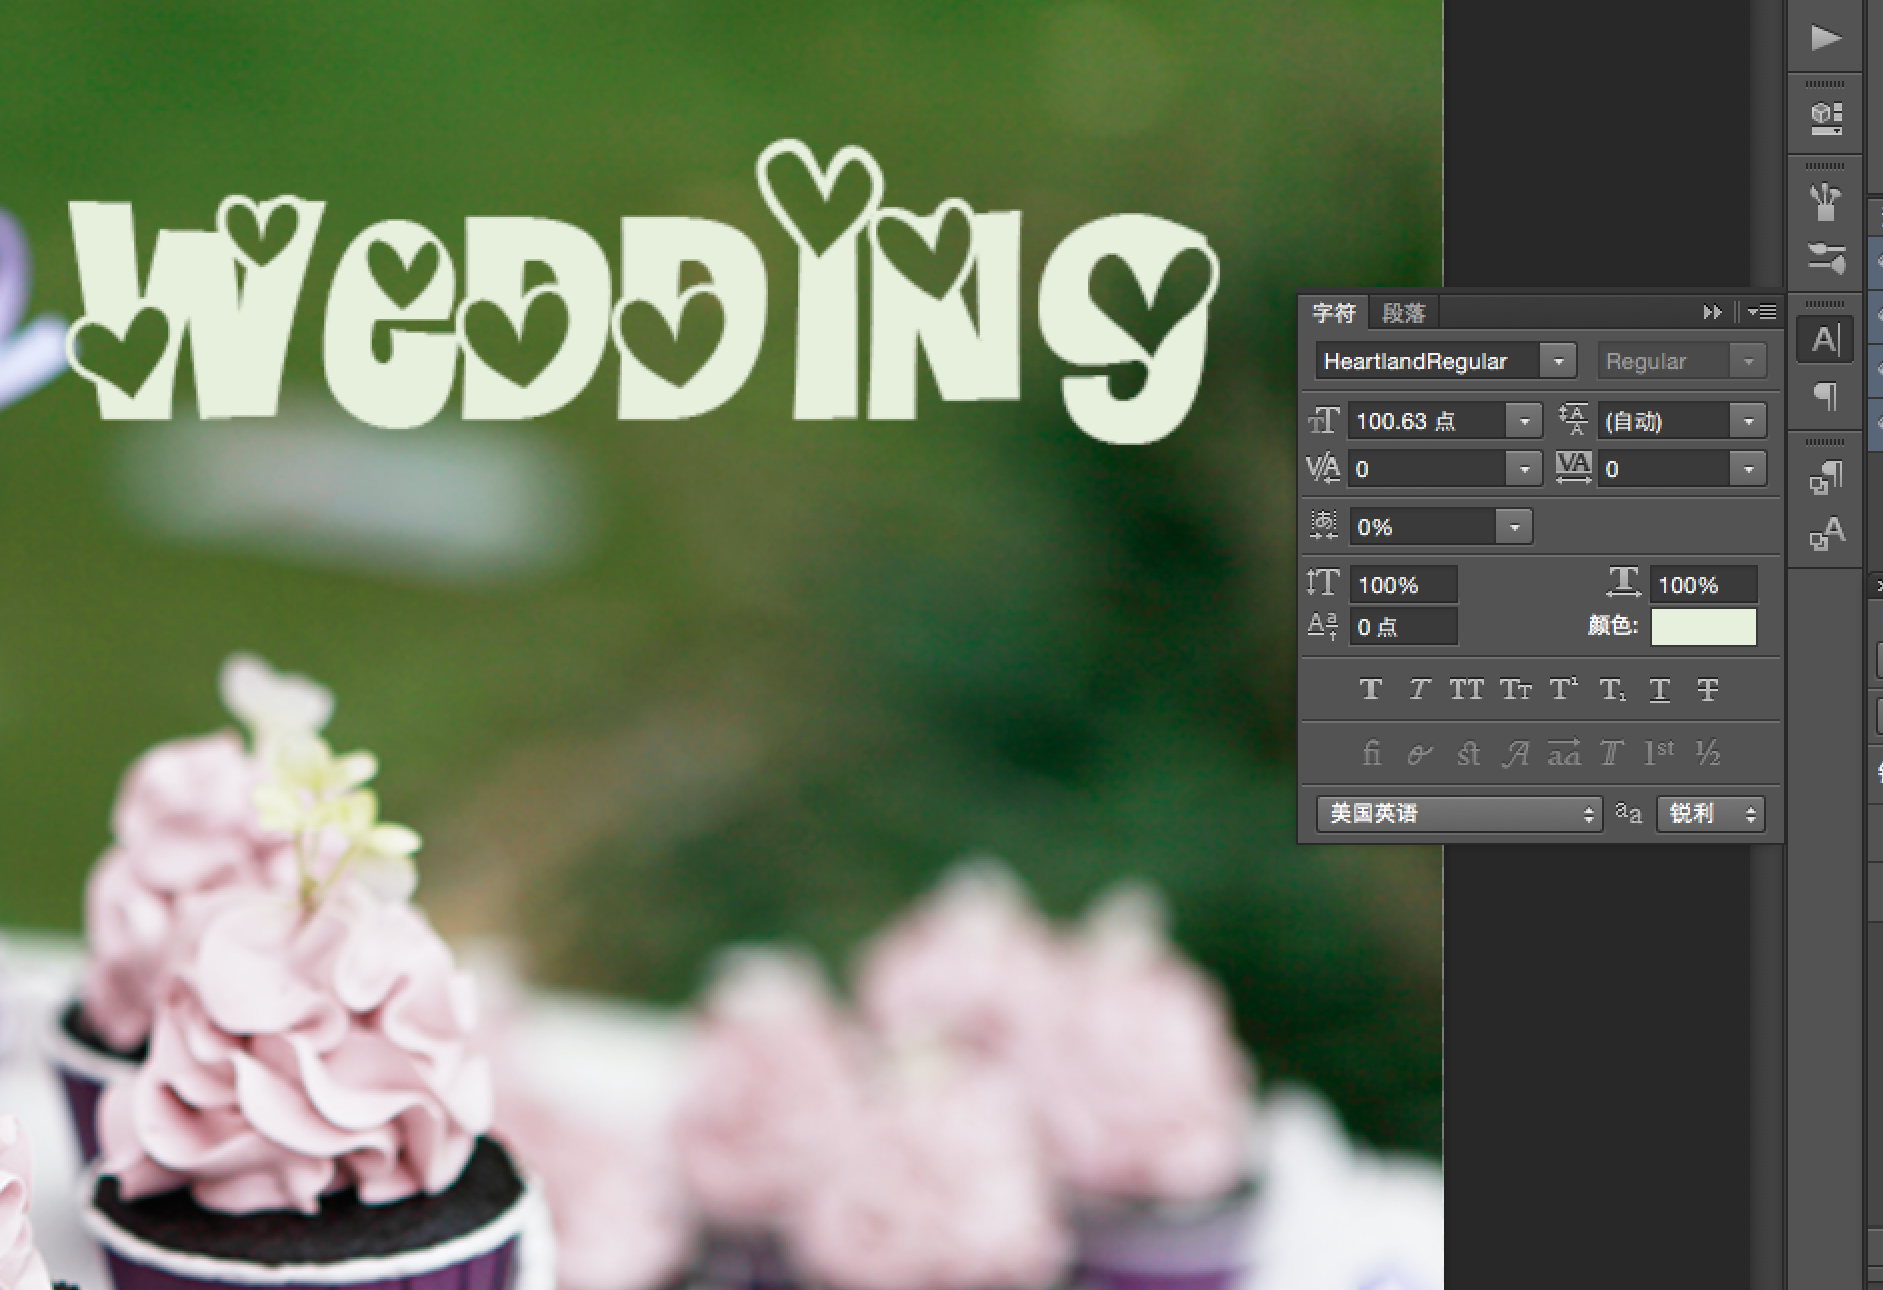
Task: Switch to the 段落 tab
Action: coord(1403,313)
